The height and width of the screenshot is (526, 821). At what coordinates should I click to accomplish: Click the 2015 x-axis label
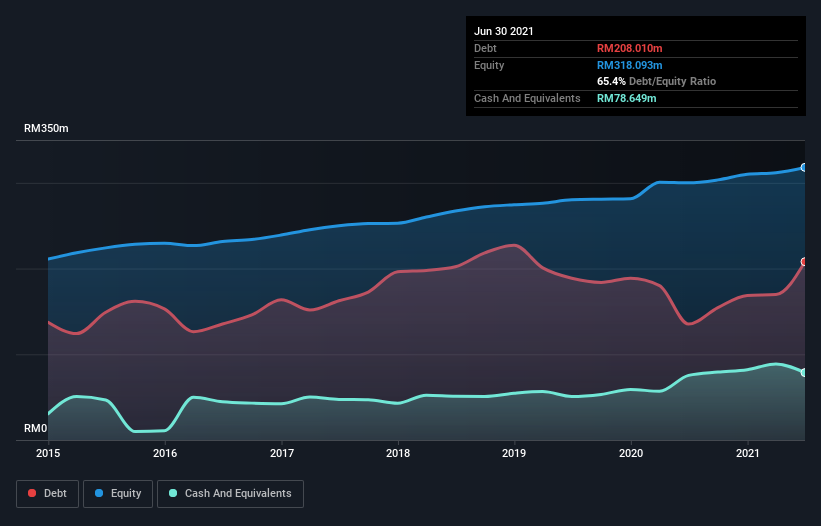[48, 453]
